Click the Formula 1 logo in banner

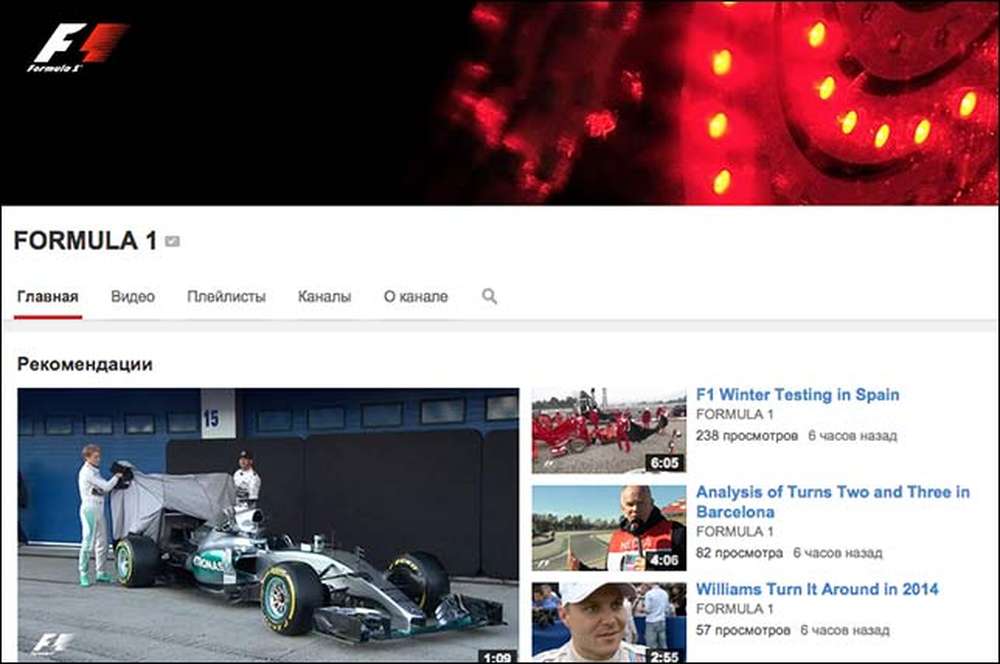coord(77,48)
